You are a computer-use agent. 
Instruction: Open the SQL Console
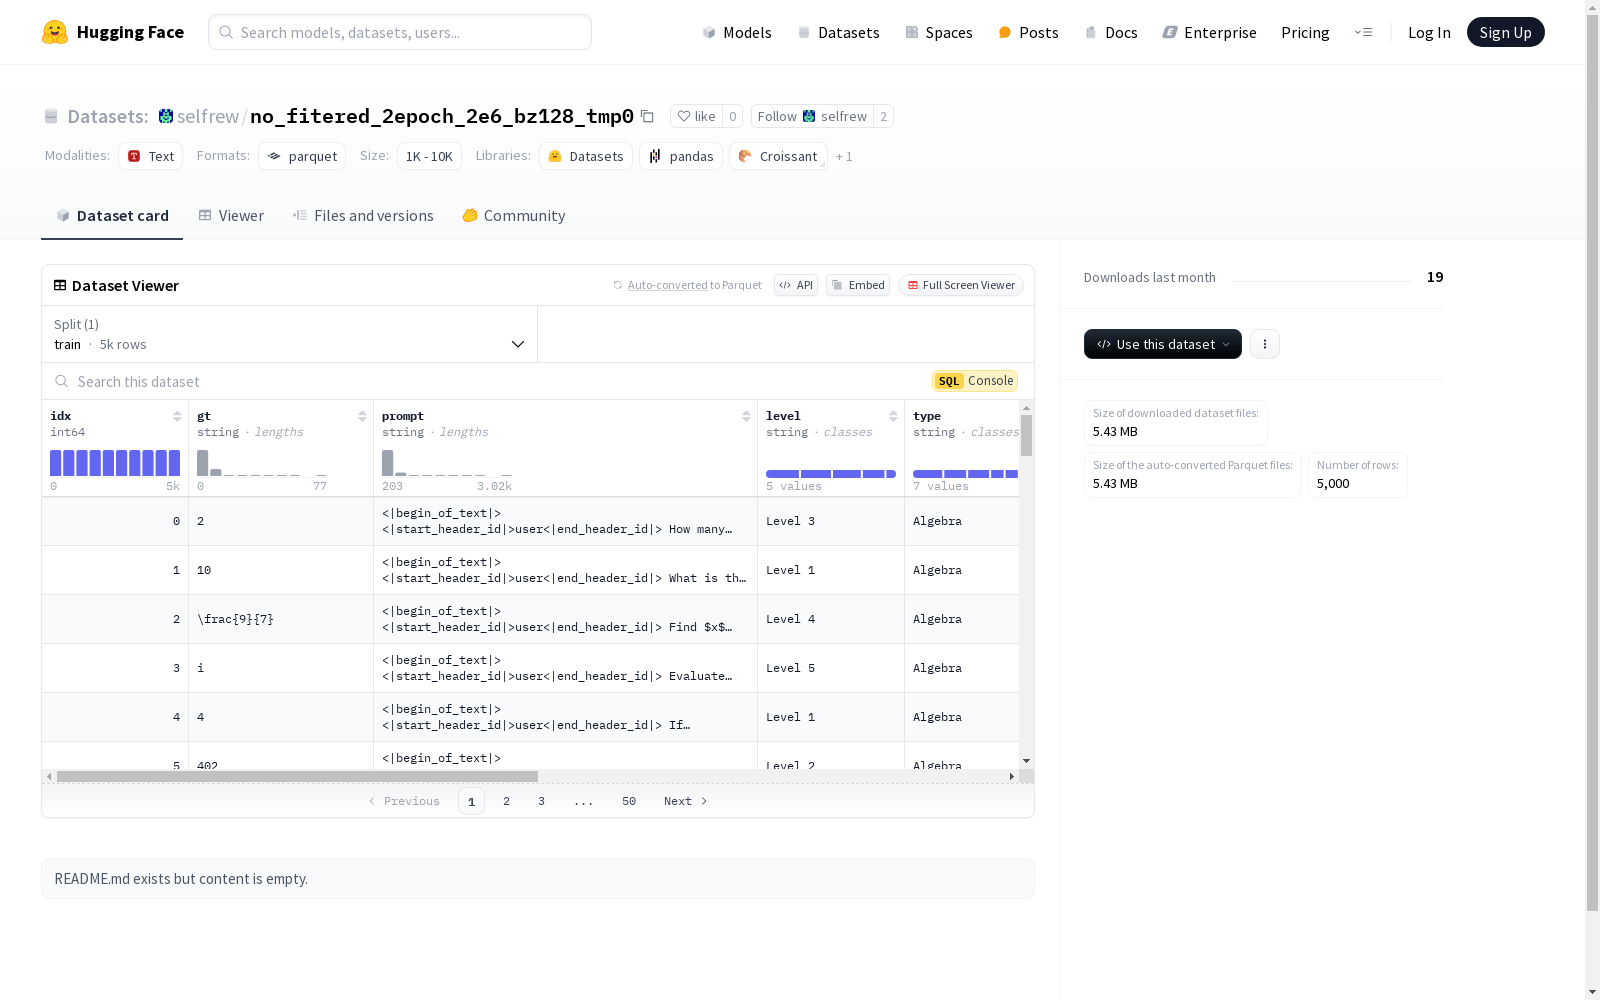975,381
